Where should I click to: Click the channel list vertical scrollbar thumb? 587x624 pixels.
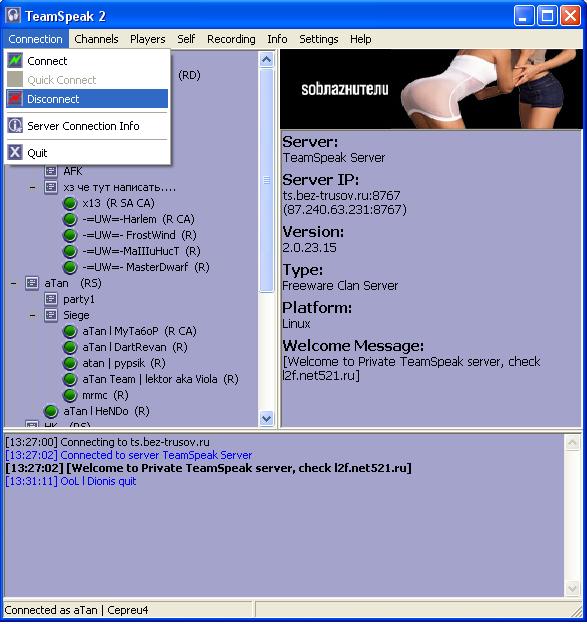point(266,180)
